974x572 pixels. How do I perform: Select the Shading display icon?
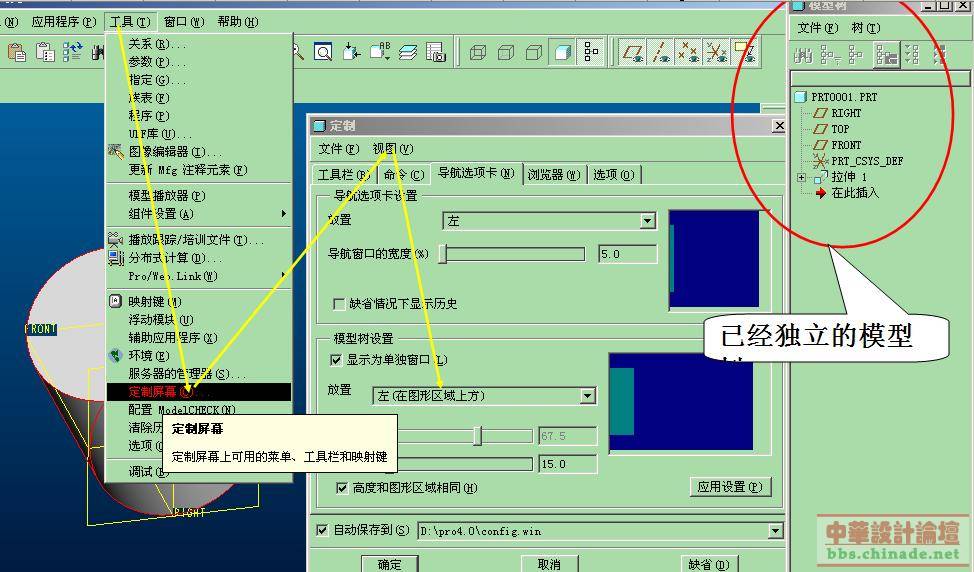[x=563, y=53]
